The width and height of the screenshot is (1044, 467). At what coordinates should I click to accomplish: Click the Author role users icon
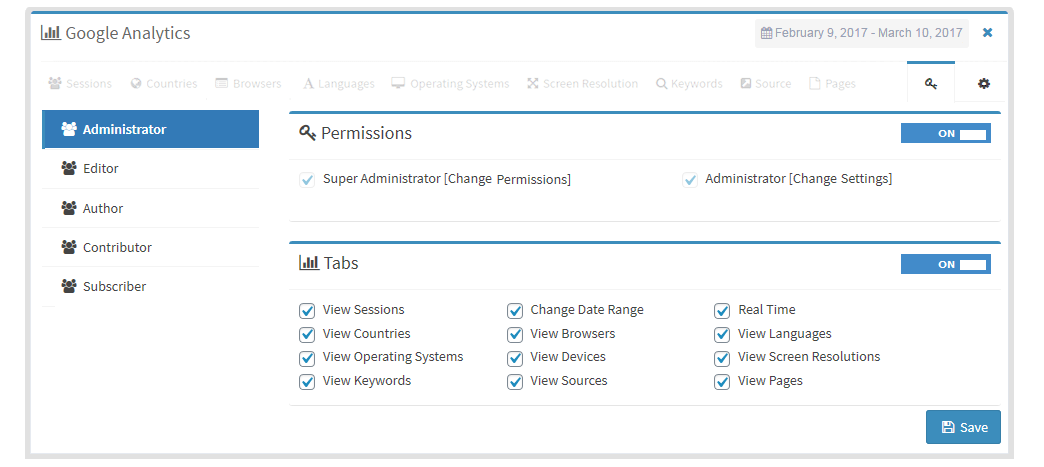[x=69, y=209]
